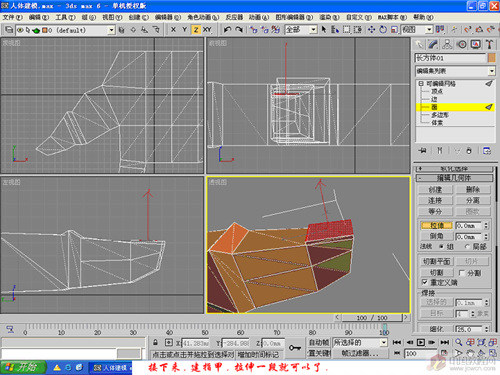The height and width of the screenshot is (375, 500).
Task: Expand the collapsed selection rollout above 编辑几何体
Action: tap(454, 169)
